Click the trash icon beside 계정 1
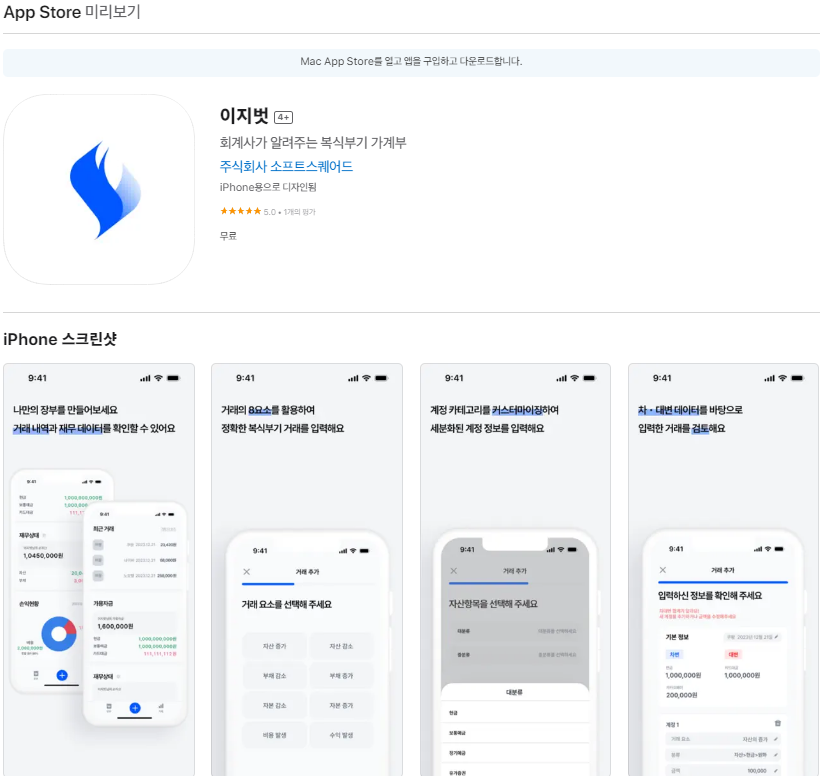The height and width of the screenshot is (776, 821). point(778,723)
